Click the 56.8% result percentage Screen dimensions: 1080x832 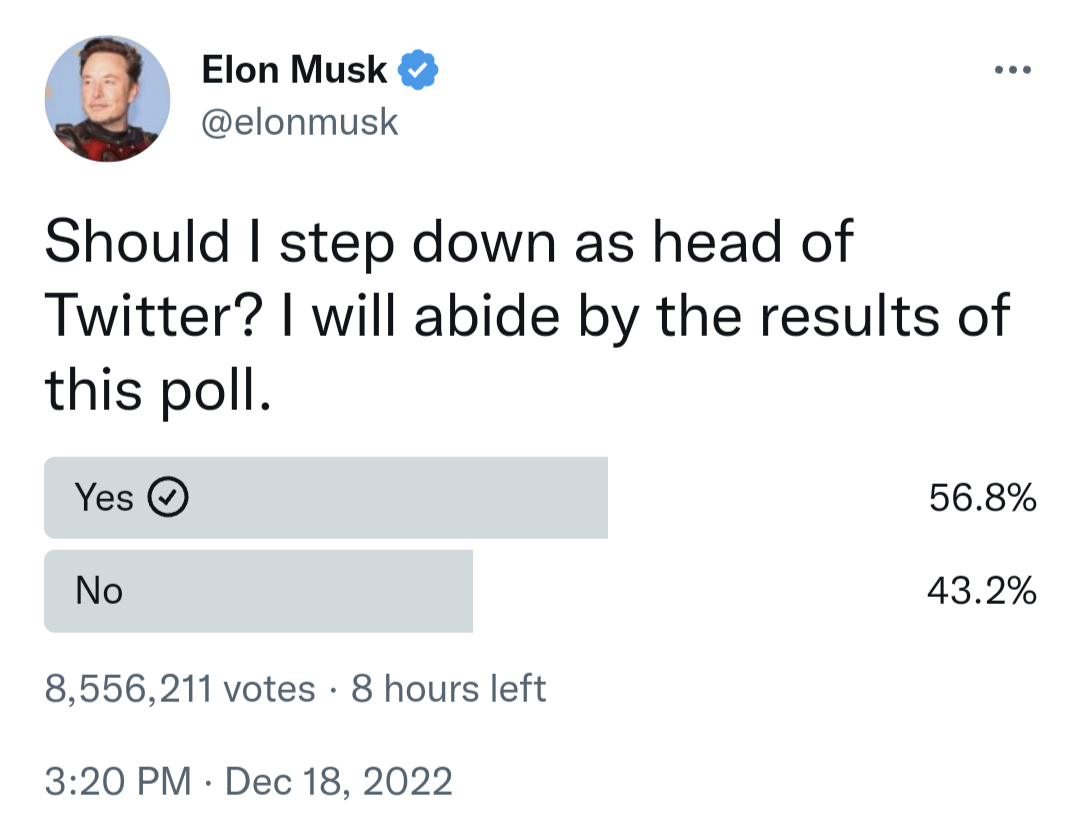[x=982, y=497]
